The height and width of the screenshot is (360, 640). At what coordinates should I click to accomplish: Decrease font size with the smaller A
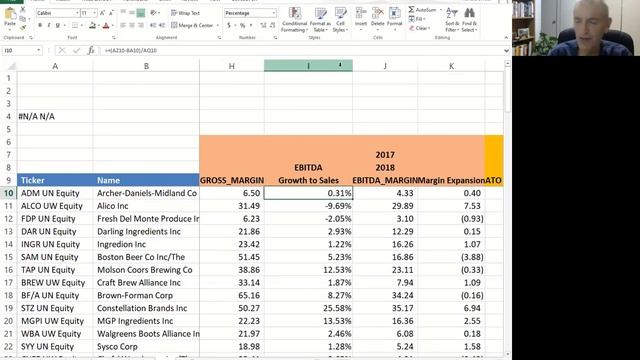[111, 13]
